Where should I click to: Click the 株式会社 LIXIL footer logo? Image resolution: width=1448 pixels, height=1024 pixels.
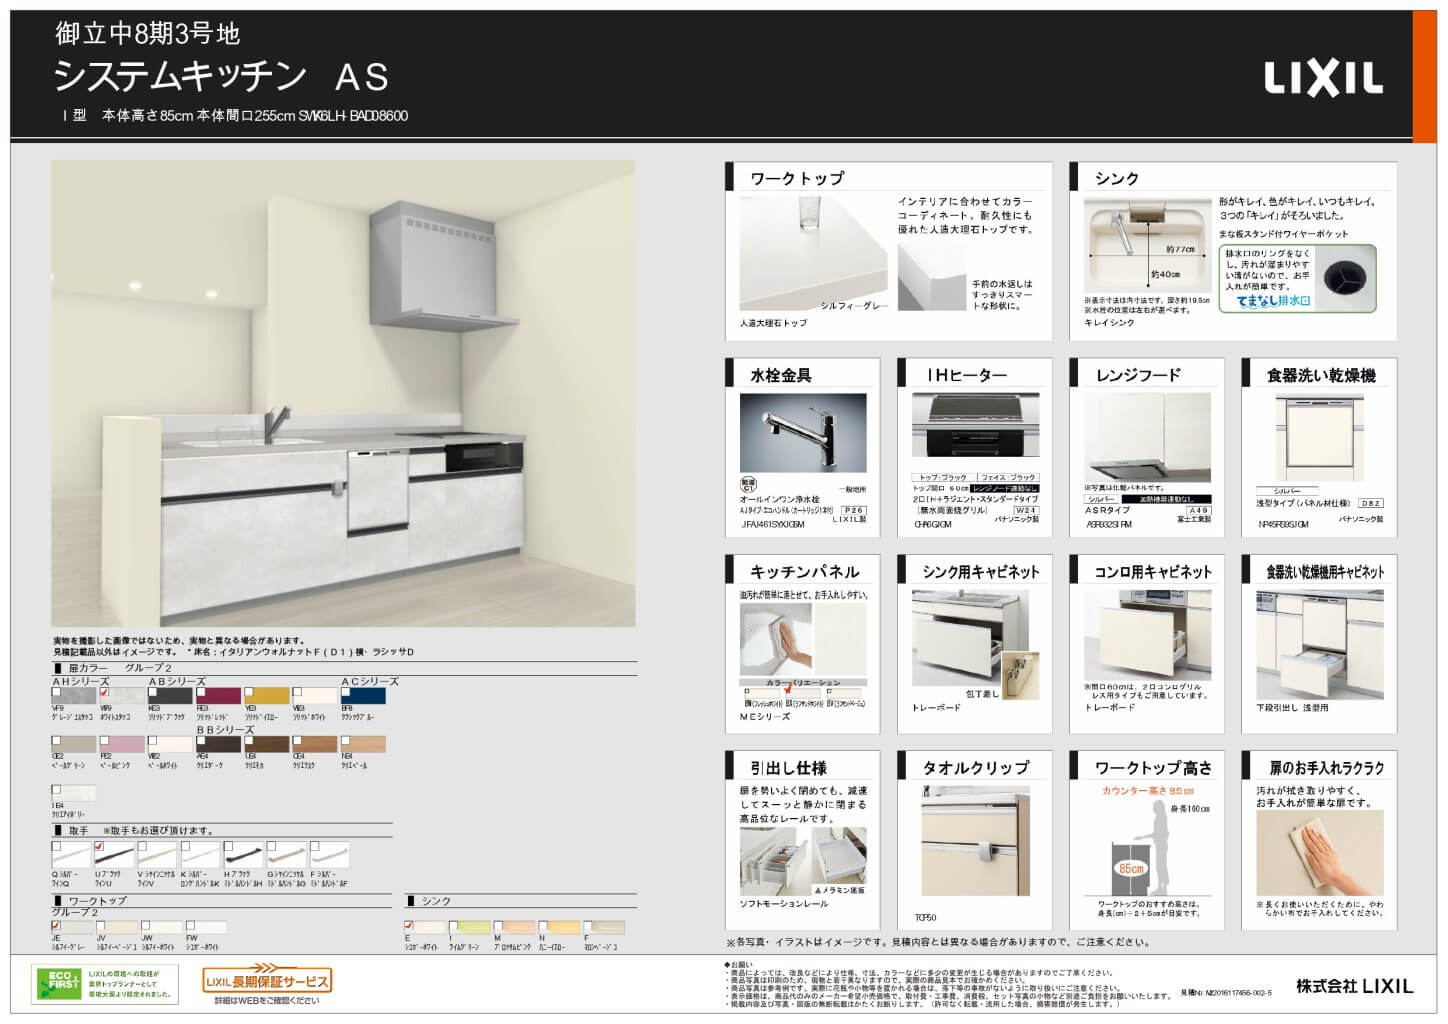[1354, 986]
